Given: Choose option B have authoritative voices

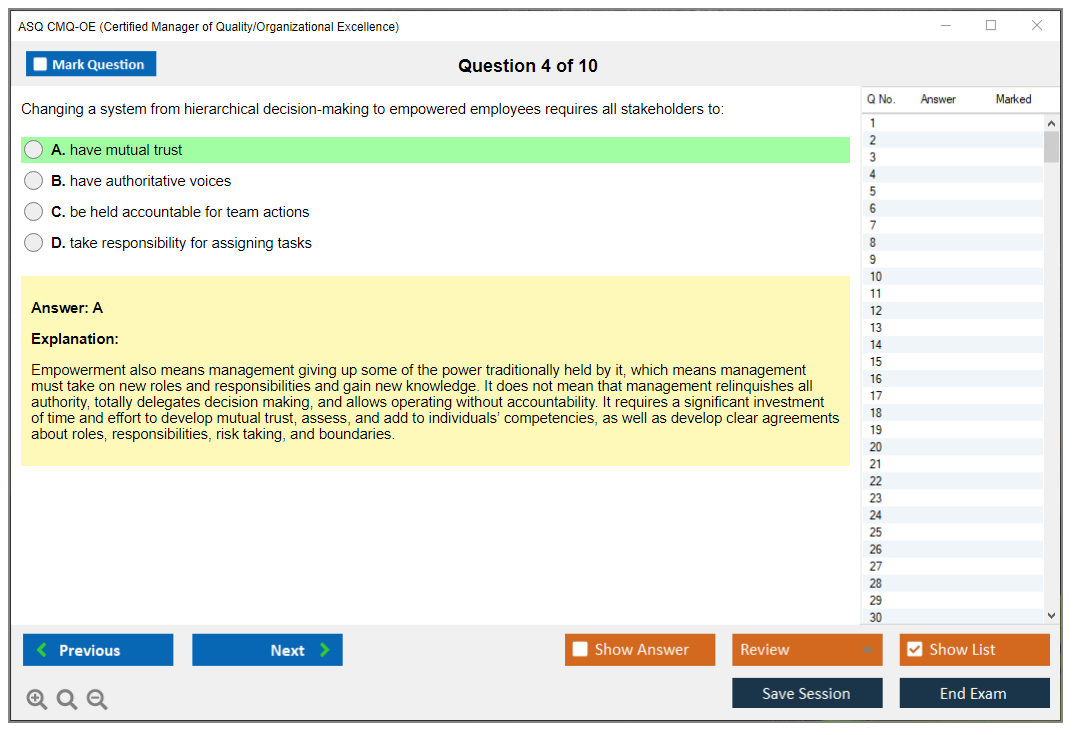Looking at the screenshot, I should tap(34, 181).
